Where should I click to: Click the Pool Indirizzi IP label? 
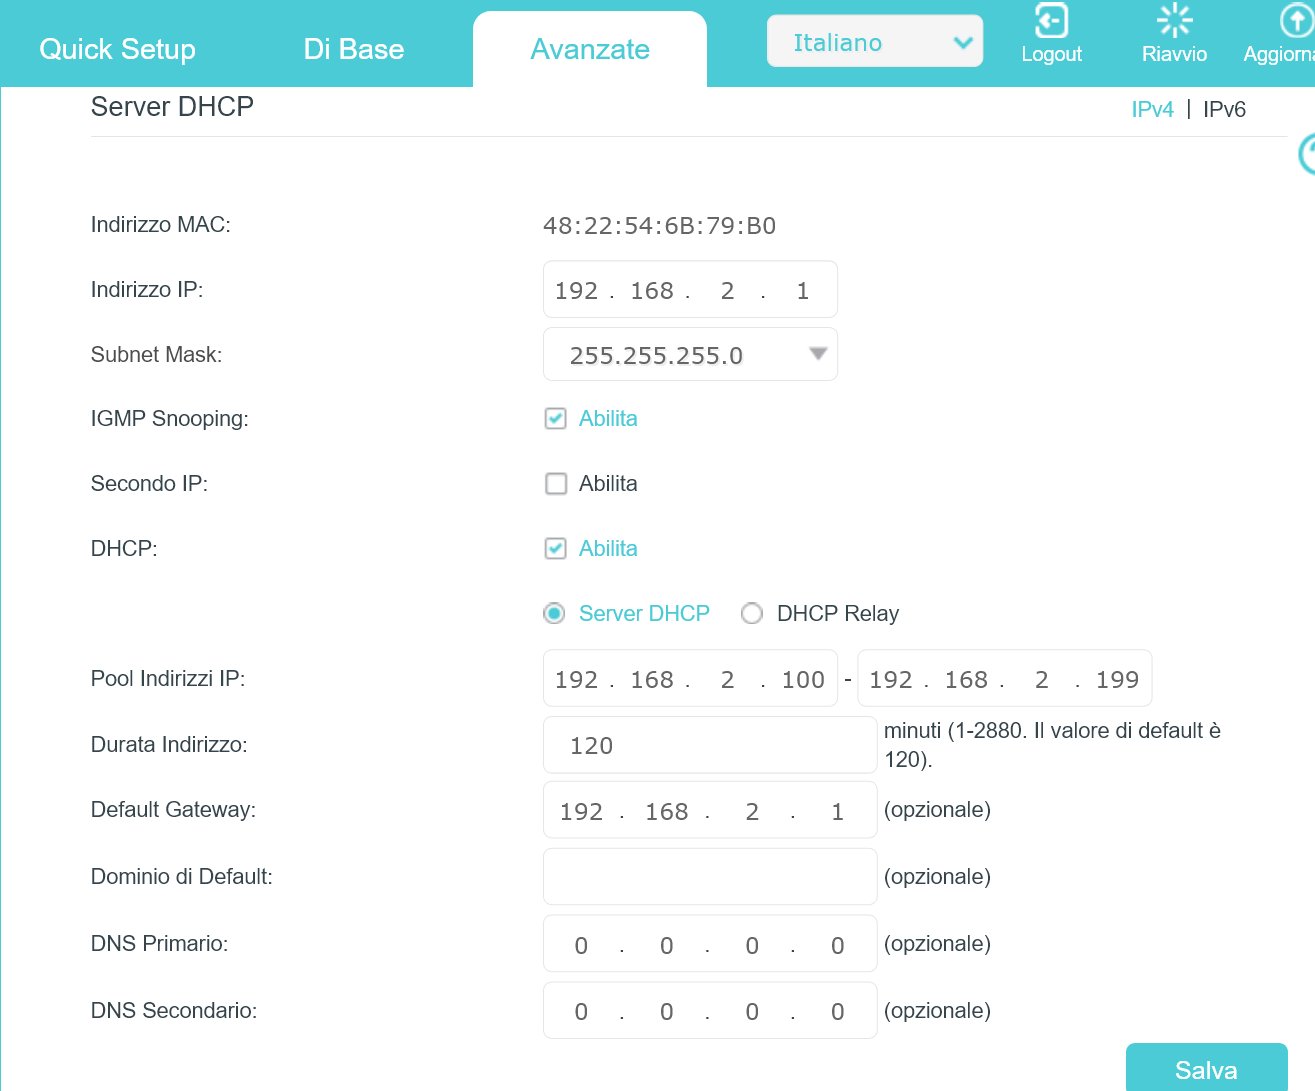[x=168, y=679]
